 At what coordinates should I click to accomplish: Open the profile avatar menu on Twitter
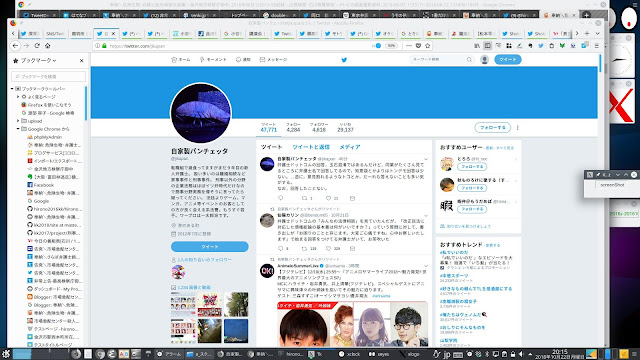click(x=484, y=60)
